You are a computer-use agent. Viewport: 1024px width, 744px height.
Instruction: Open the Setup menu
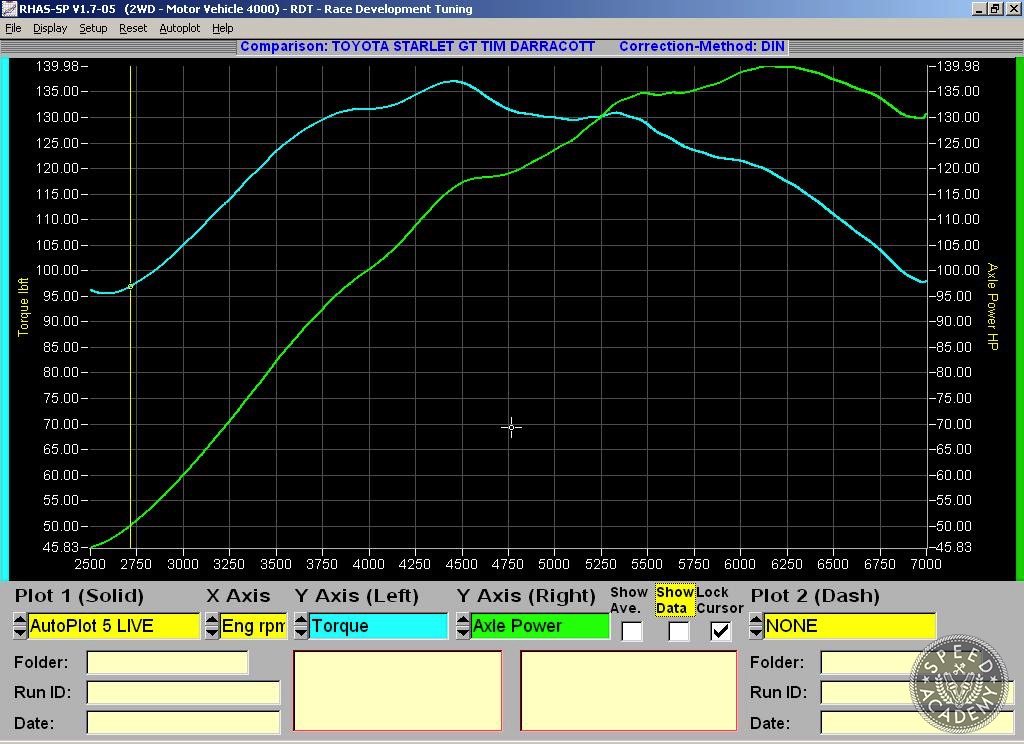click(x=93, y=28)
